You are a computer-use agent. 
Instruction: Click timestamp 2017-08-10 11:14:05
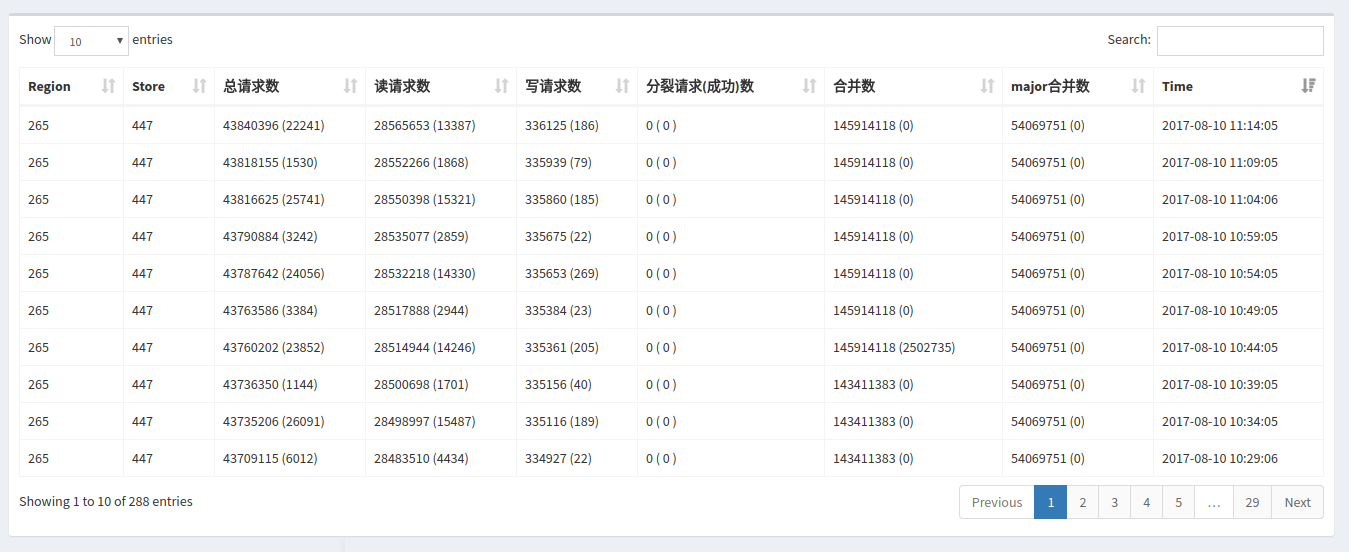coord(1220,125)
